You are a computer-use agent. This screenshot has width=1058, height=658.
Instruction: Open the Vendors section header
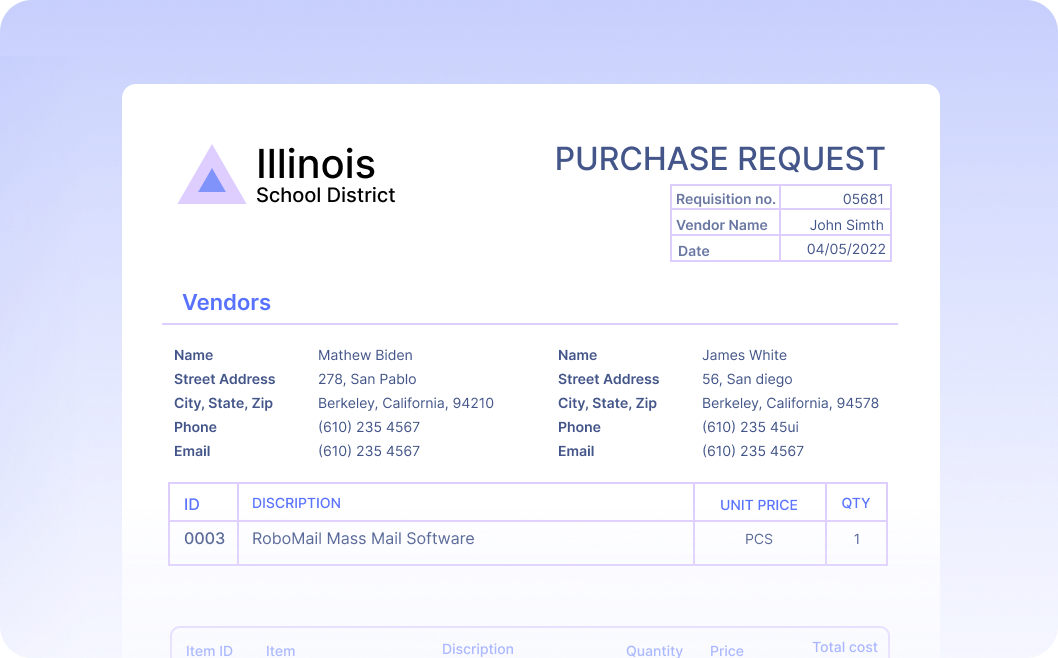coord(226,303)
